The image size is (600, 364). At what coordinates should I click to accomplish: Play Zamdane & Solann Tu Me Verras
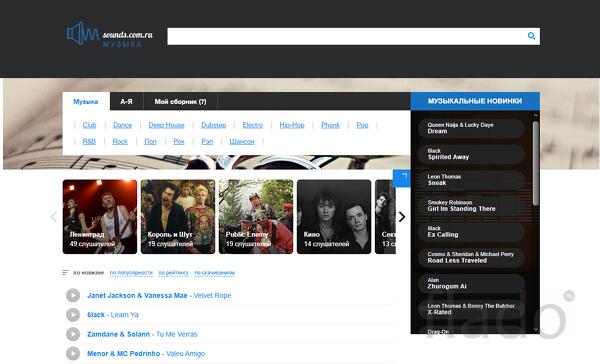73,334
